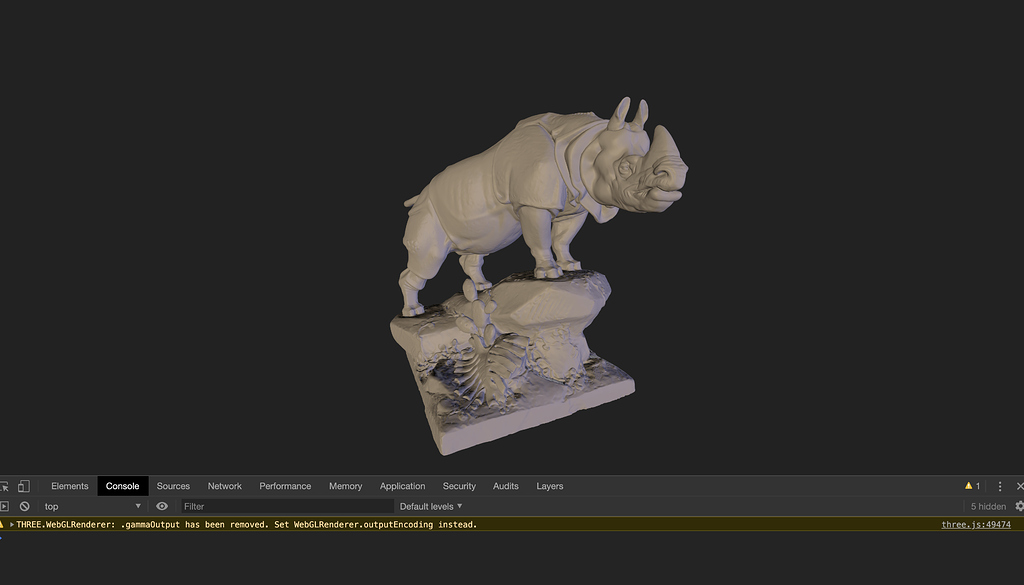Open the DevTools customization menu
This screenshot has width=1024, height=585.
tap(999, 485)
